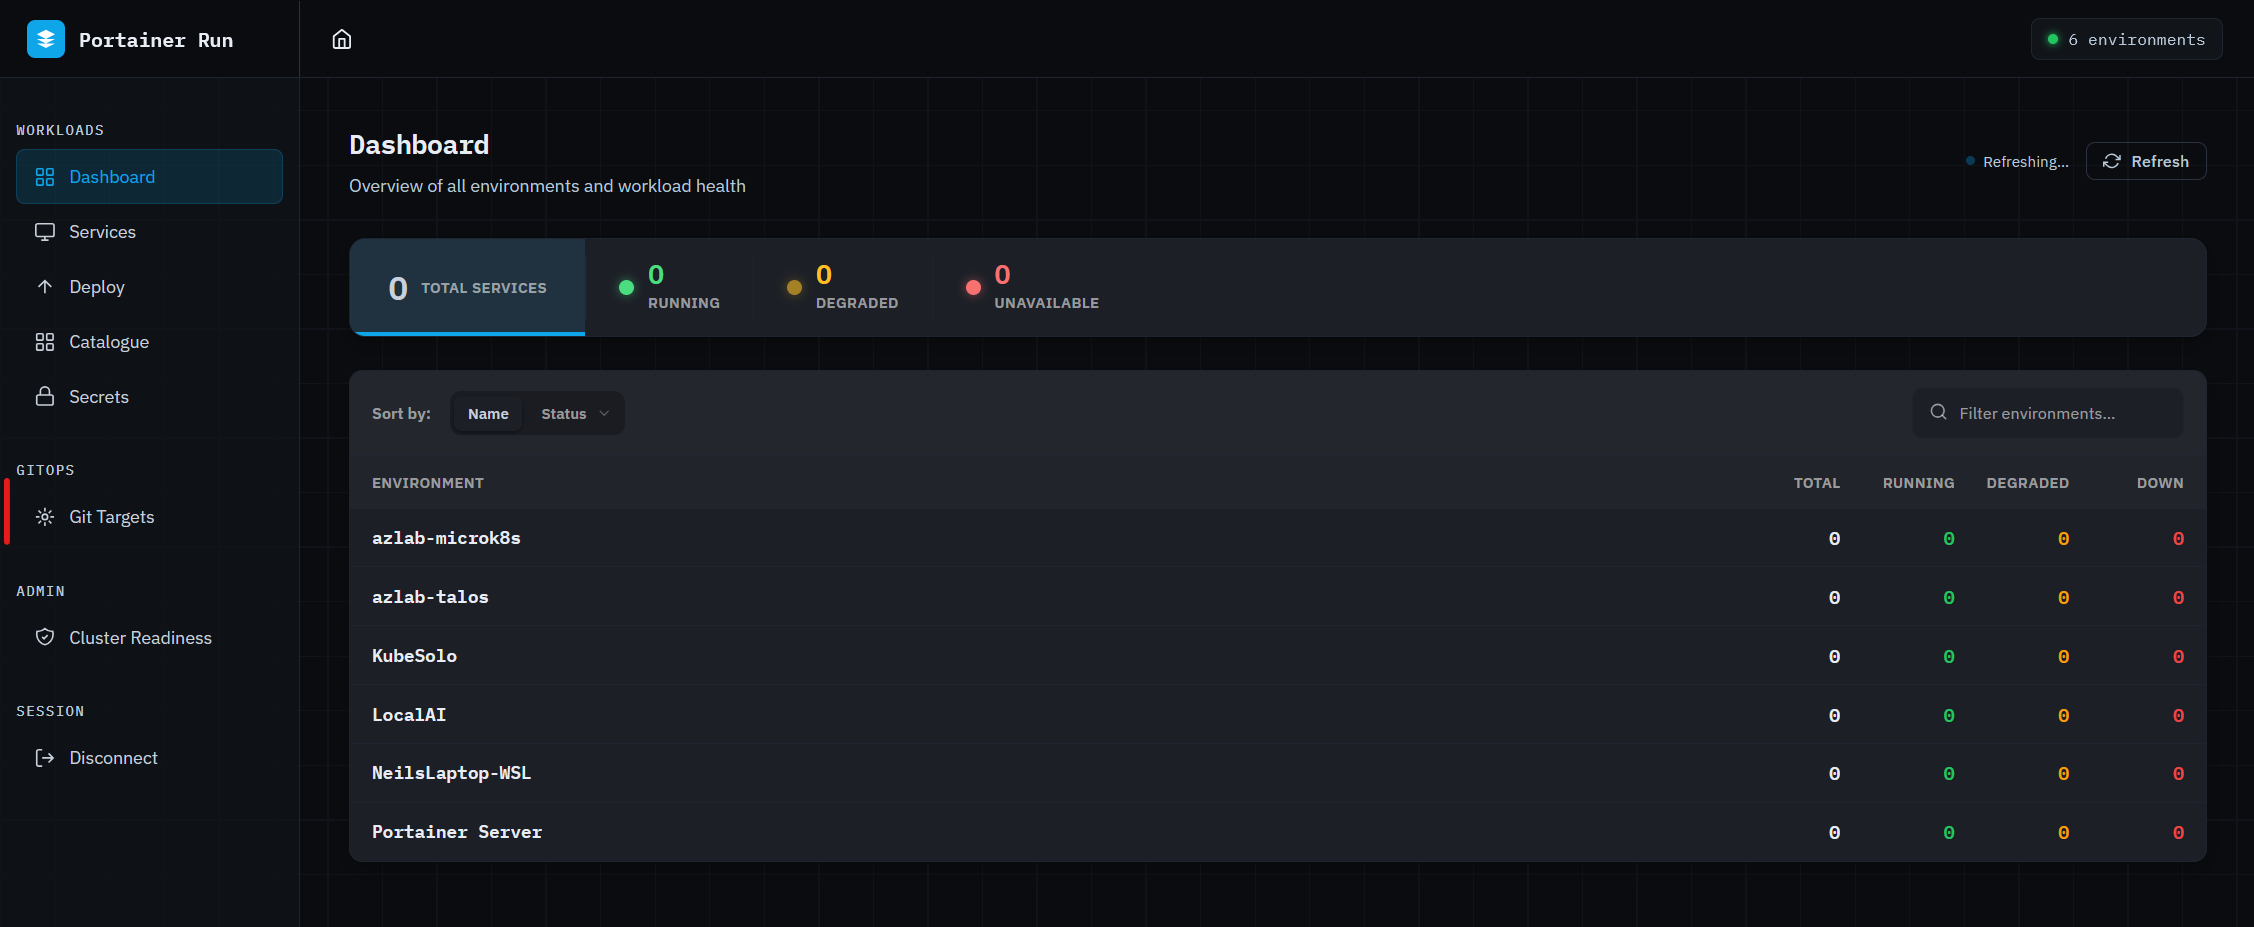
Task: Select the Total Services summary tab
Action: (467, 287)
